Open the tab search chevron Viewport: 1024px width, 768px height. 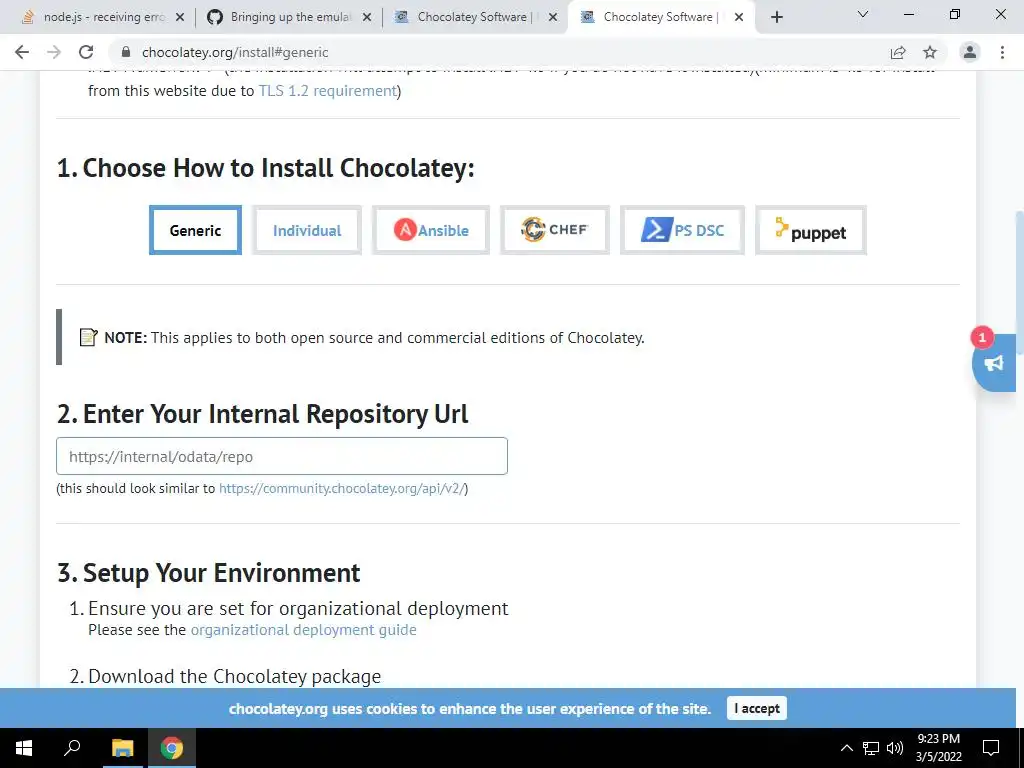tap(863, 14)
